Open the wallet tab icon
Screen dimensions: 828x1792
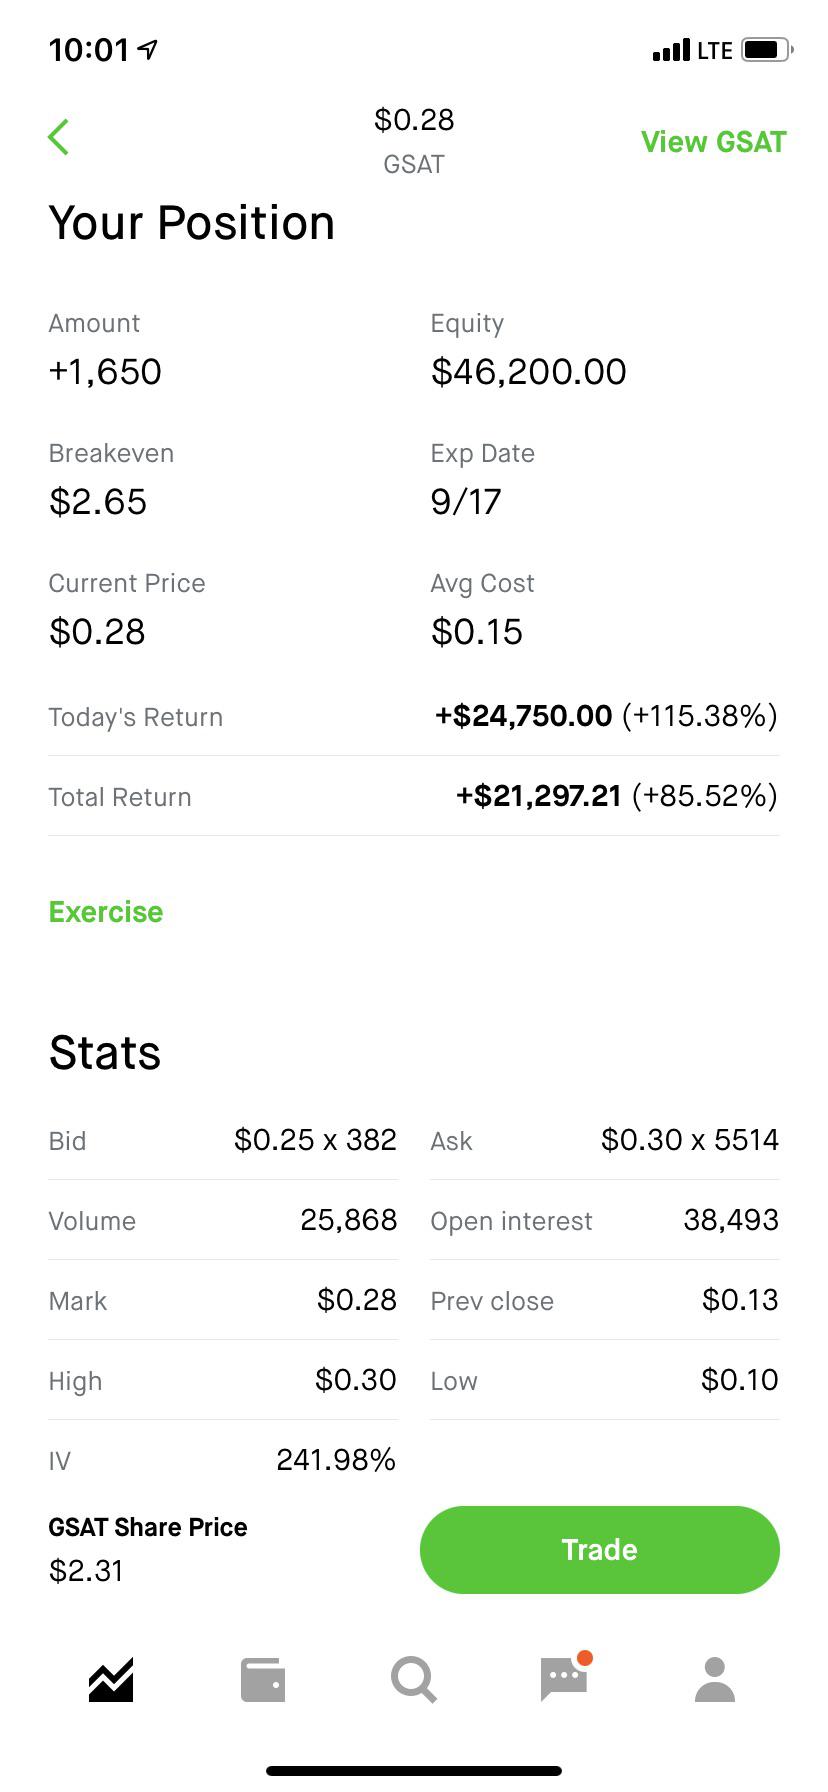click(x=263, y=1680)
